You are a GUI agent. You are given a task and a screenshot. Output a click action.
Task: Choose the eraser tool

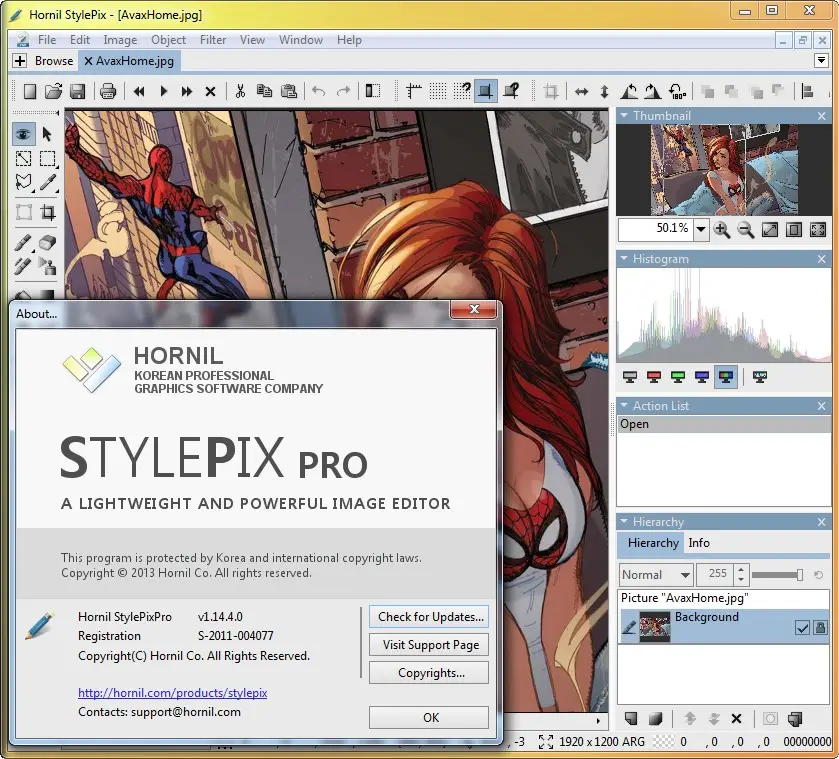(x=47, y=242)
